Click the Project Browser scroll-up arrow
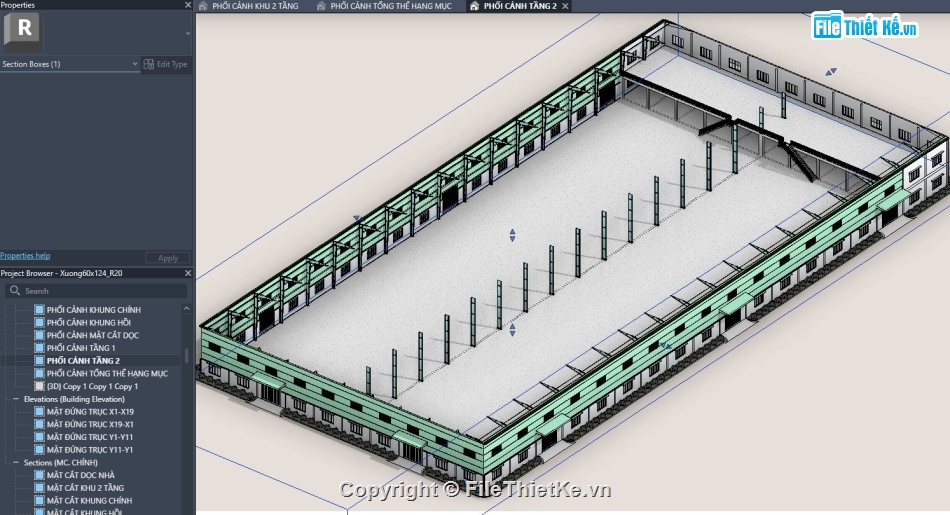 pyautogui.click(x=187, y=309)
